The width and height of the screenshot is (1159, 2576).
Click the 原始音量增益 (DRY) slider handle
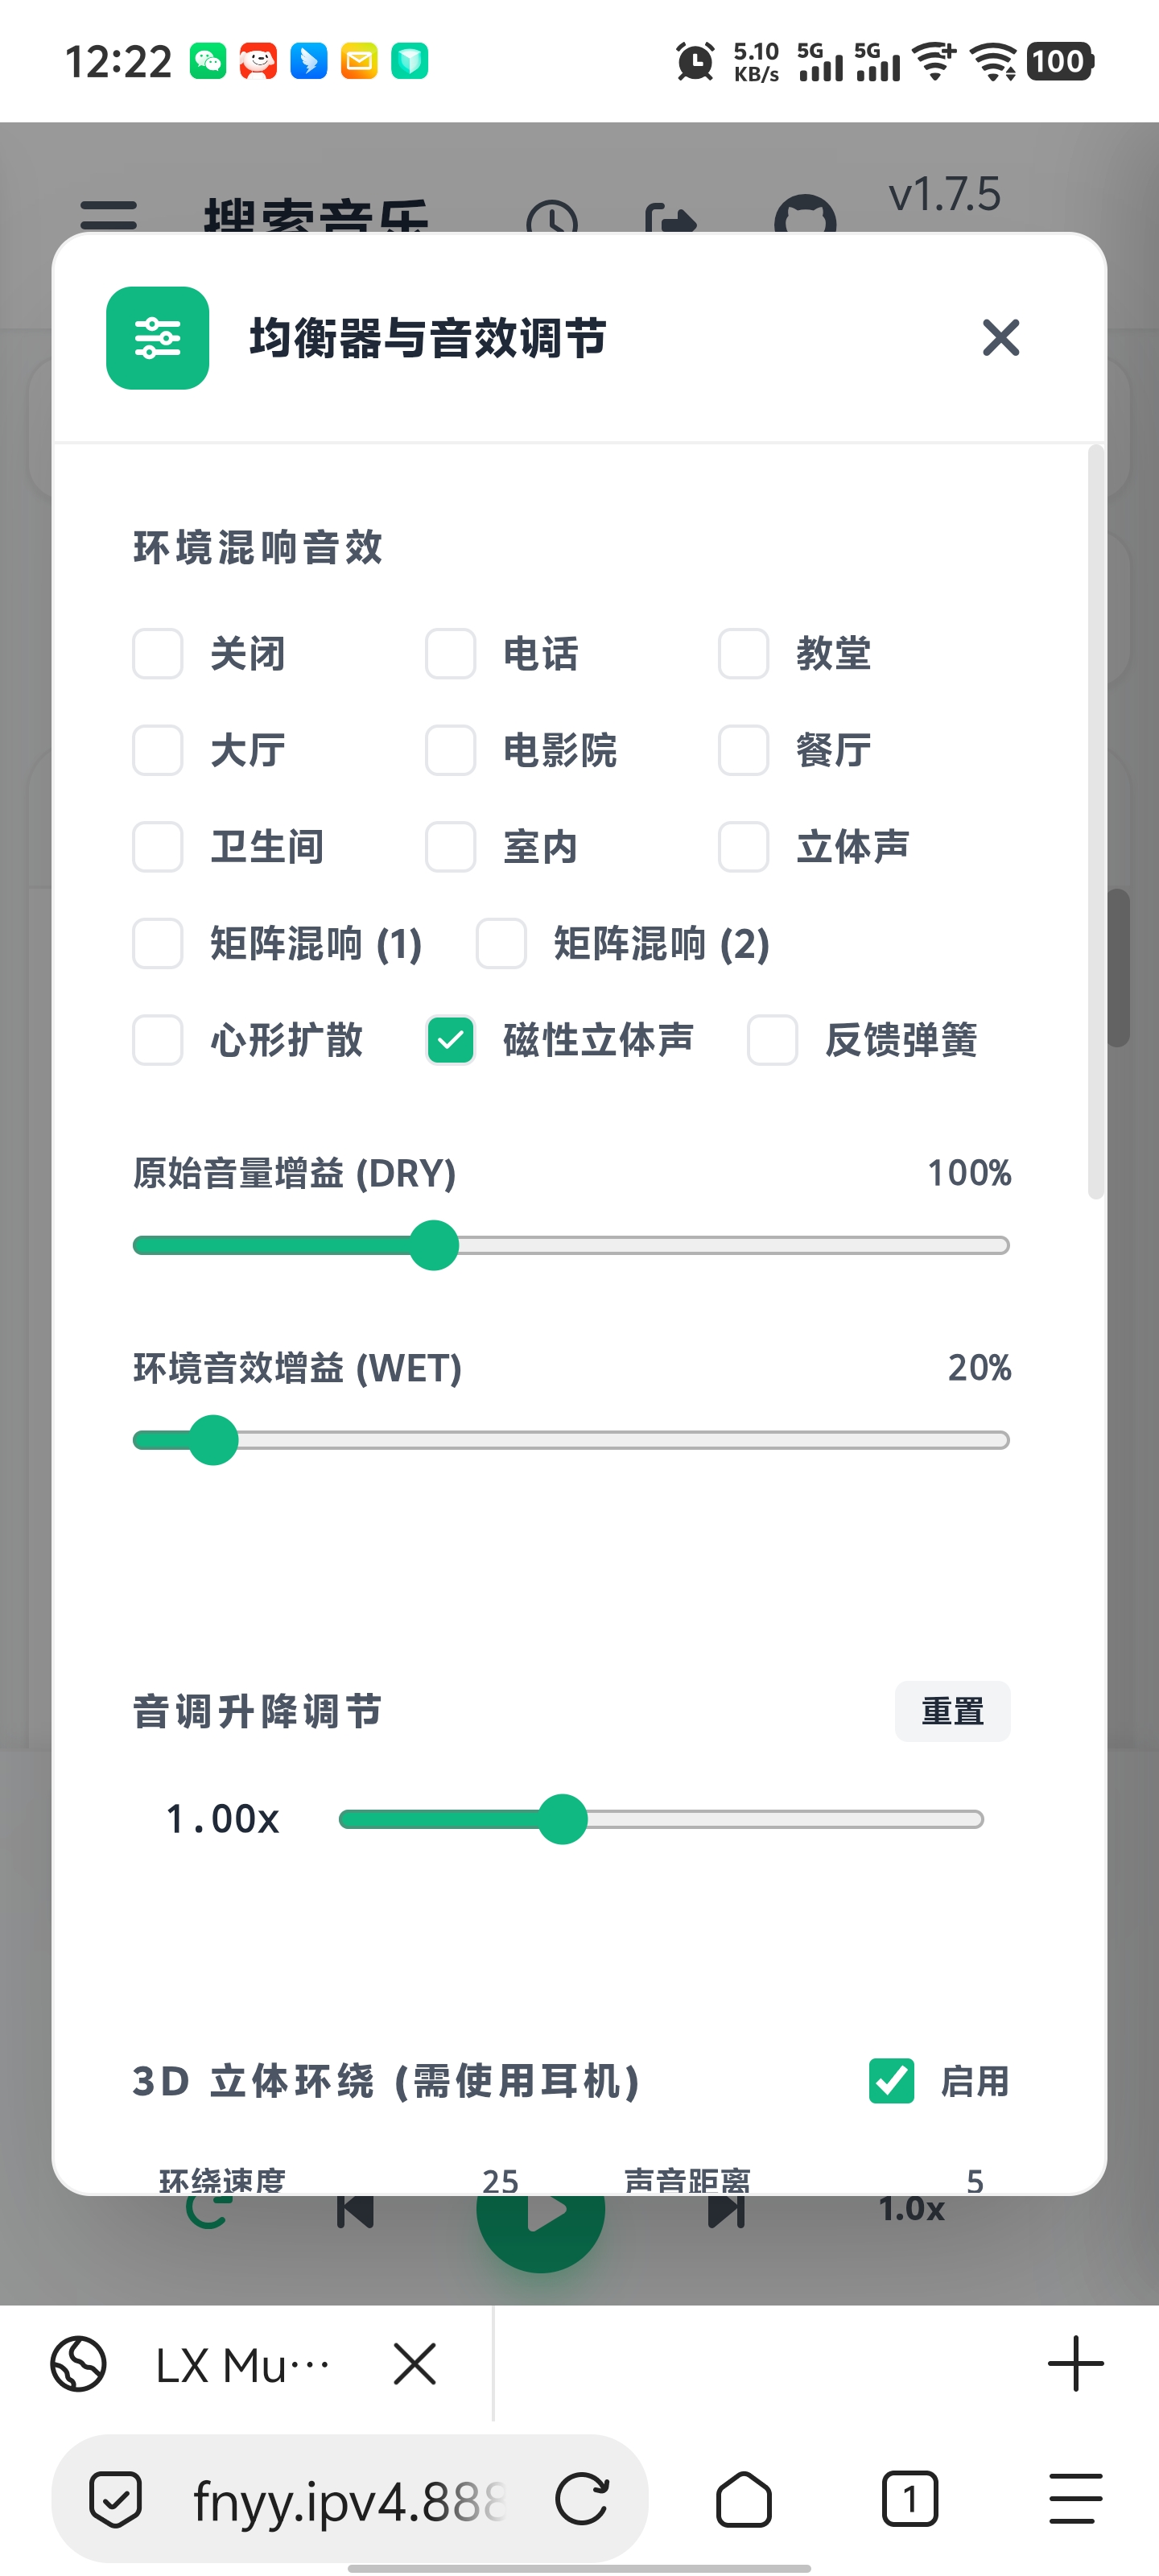pyautogui.click(x=434, y=1245)
